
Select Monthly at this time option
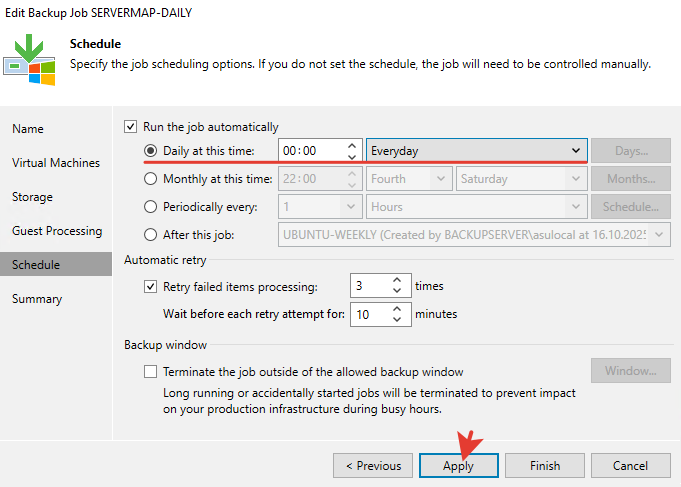tap(151, 179)
